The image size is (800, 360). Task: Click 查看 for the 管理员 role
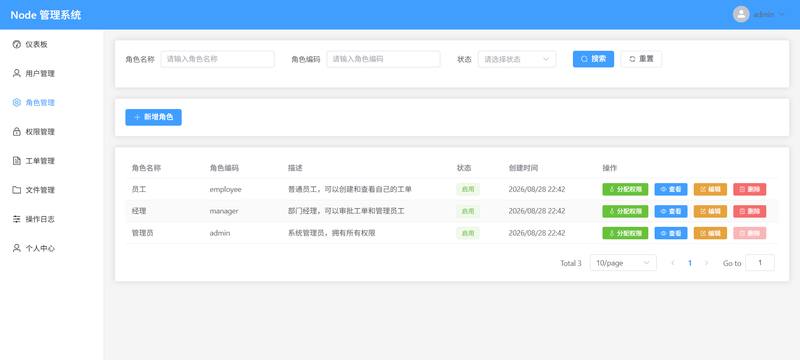click(671, 233)
